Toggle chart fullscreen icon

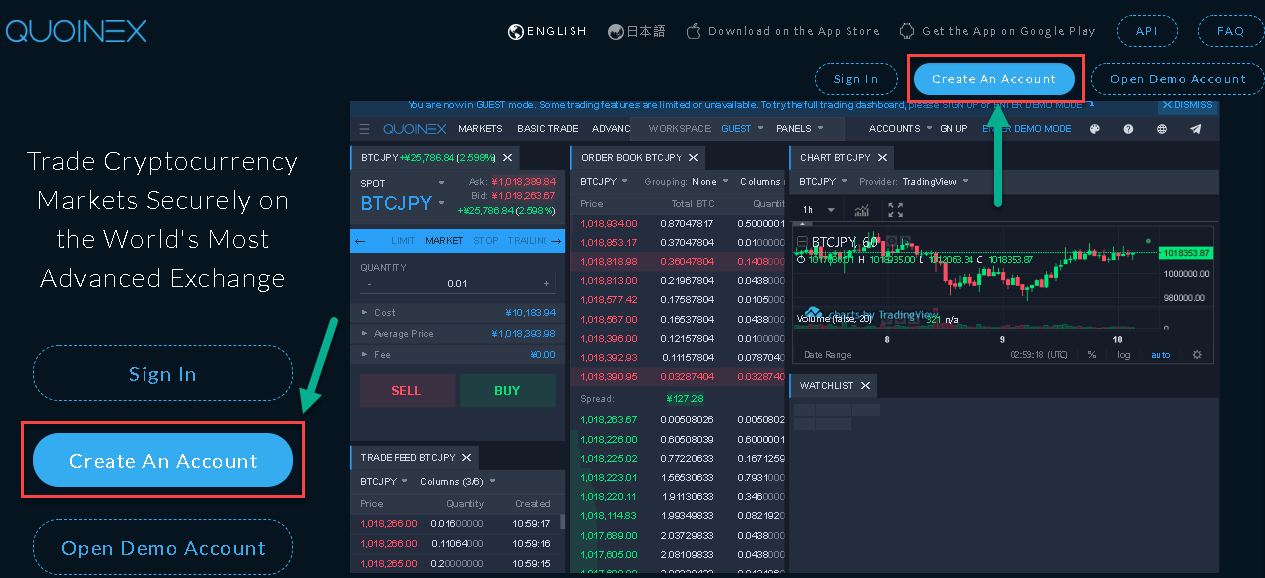coord(895,210)
